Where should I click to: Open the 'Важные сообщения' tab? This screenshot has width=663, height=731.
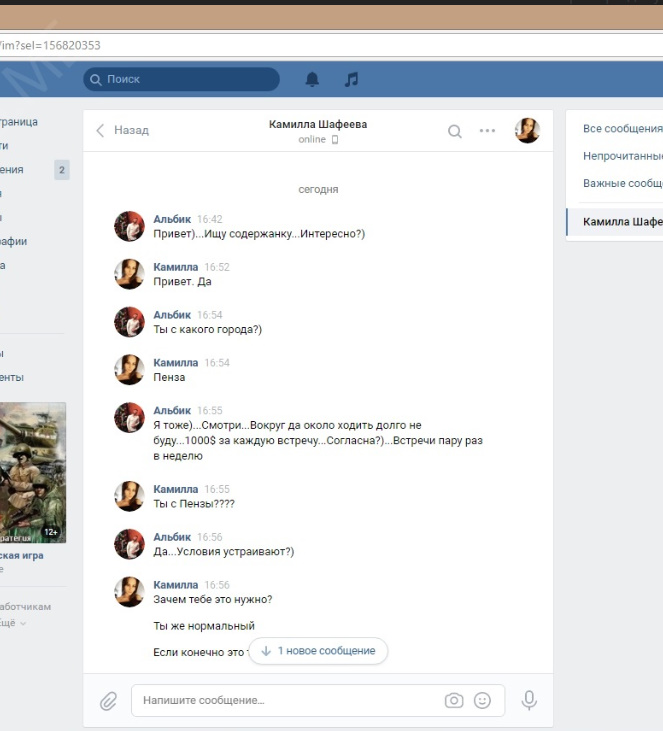click(x=622, y=184)
